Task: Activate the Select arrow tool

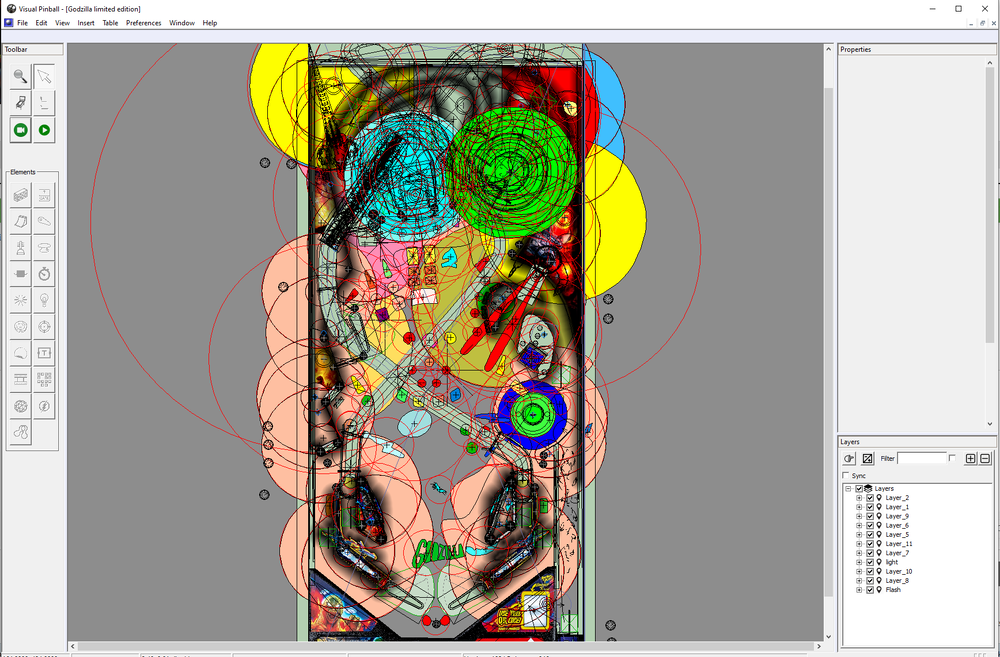Action: [x=44, y=77]
